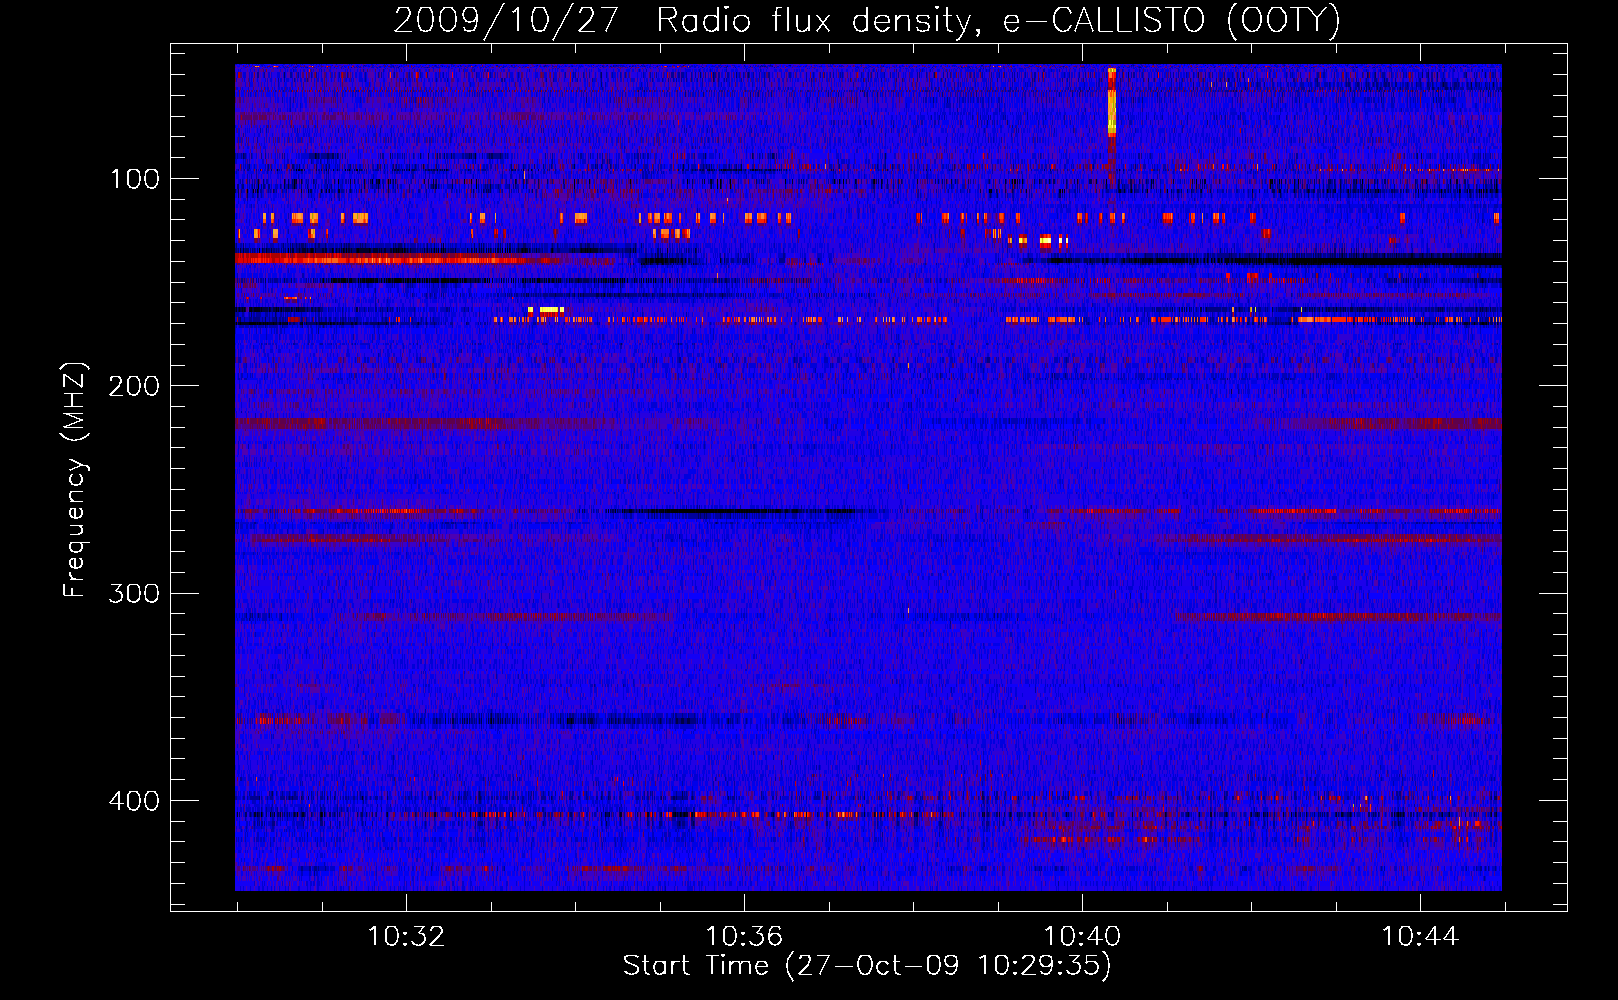
Task: Click the 'Frequency (MHZ)' axis label
Action: pyautogui.click(x=75, y=480)
